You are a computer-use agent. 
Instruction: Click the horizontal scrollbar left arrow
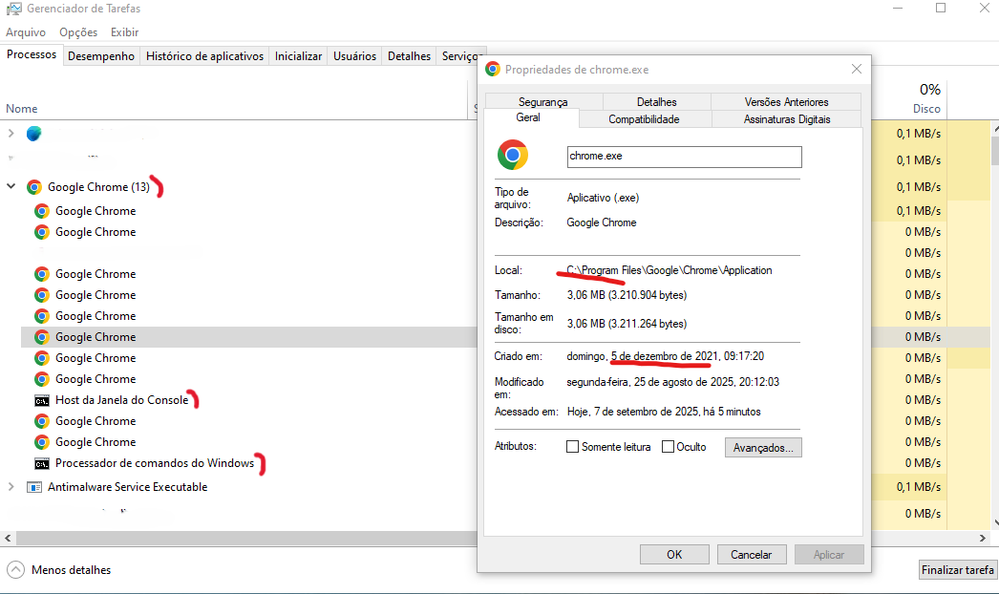coord(8,539)
